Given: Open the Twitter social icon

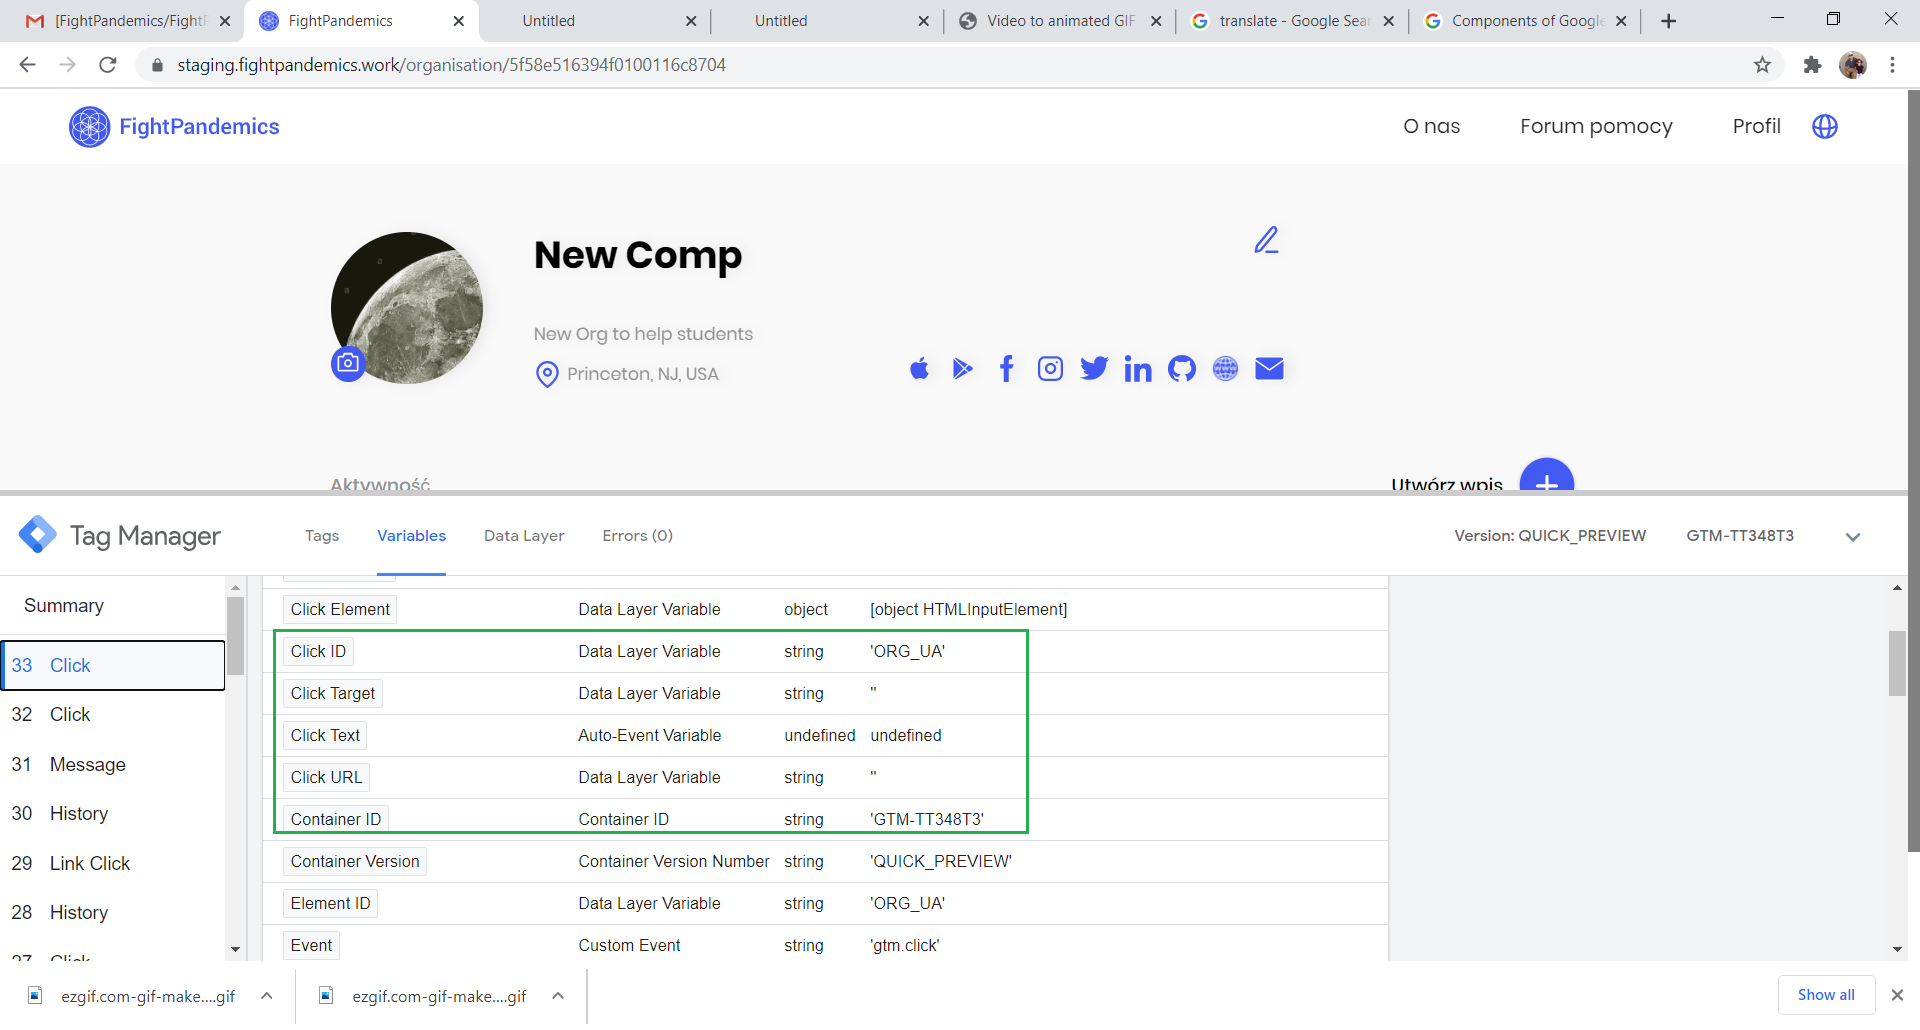Looking at the screenshot, I should tap(1094, 369).
